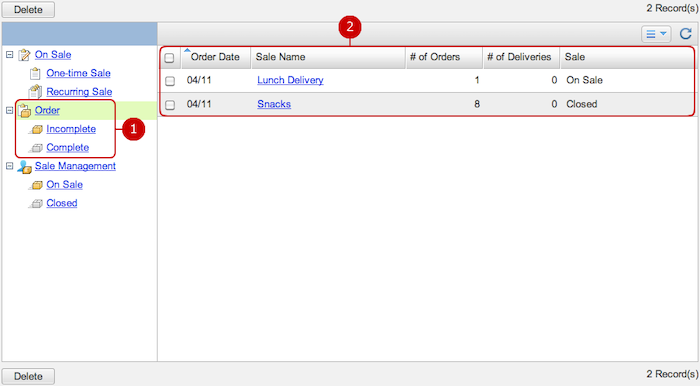The width and height of the screenshot is (700, 386).
Task: Collapse the Sale Management tree node
Action: click(9, 166)
